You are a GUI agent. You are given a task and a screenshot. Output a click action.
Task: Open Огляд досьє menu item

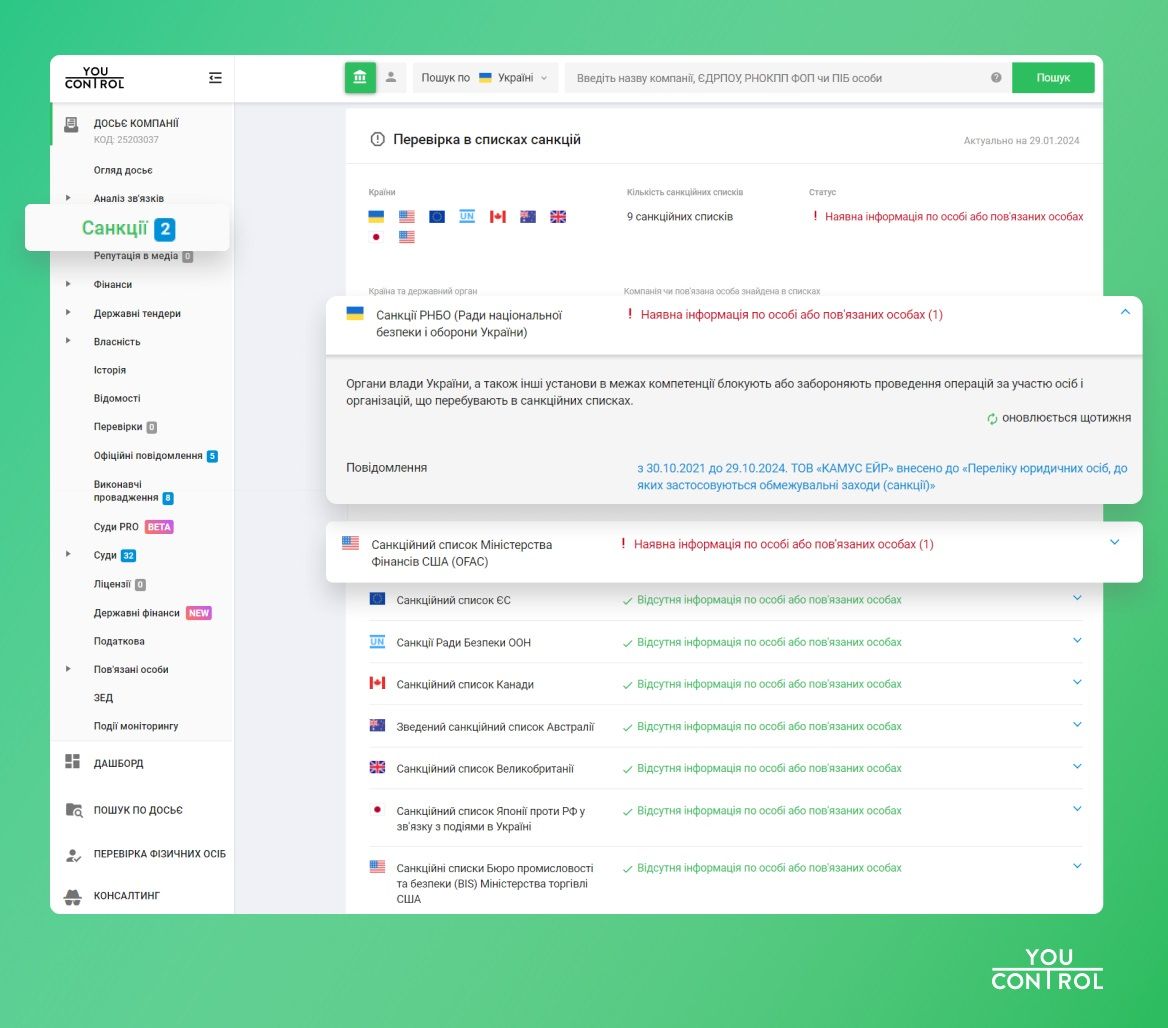coord(123,170)
